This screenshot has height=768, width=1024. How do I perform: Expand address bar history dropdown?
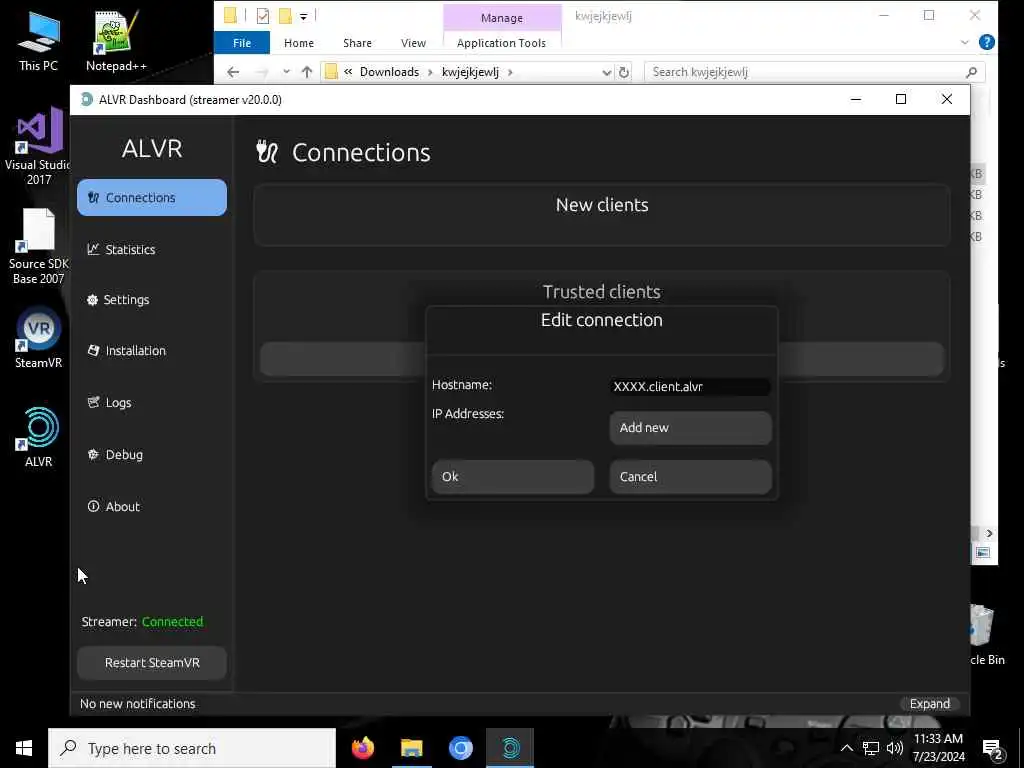(x=606, y=72)
